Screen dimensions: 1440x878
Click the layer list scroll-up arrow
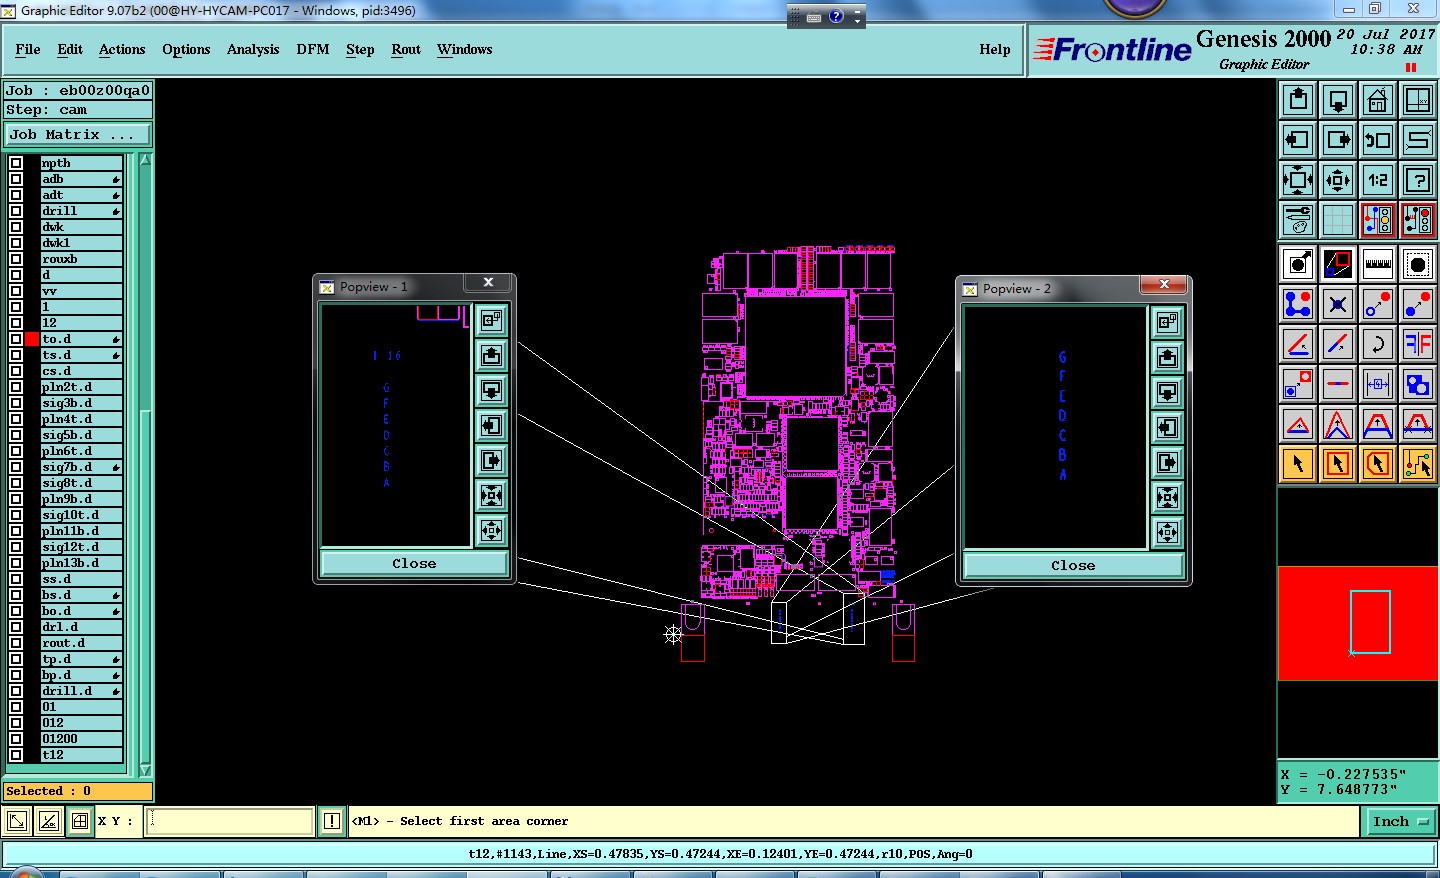pos(145,160)
